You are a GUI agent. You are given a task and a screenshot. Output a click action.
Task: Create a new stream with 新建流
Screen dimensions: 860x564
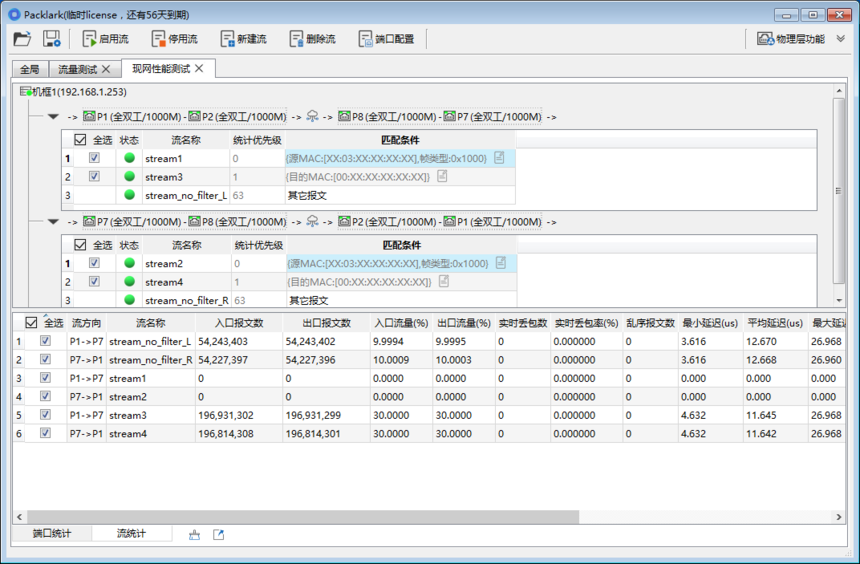244,39
